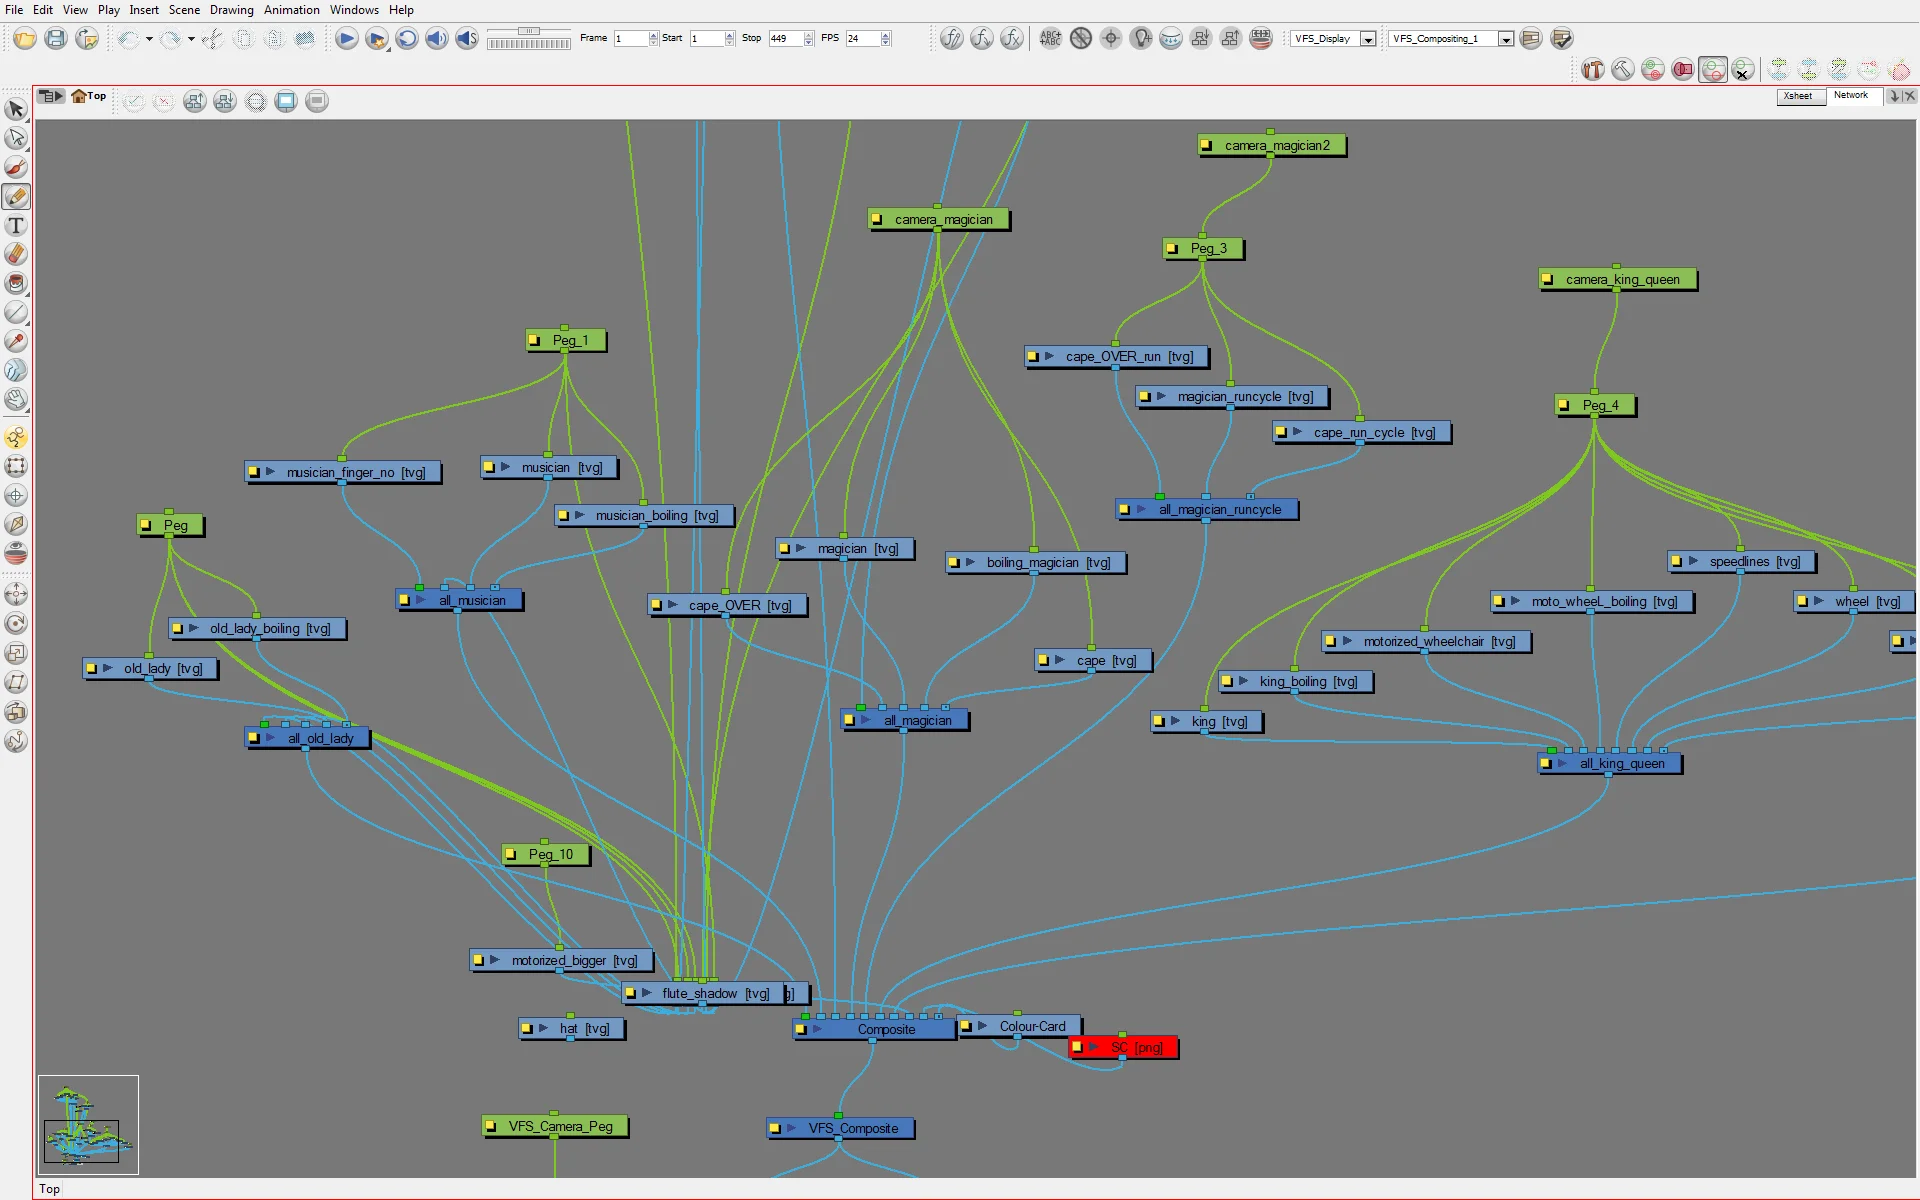Open the VFS_Display dropdown
1920x1200 pixels.
(1368, 39)
